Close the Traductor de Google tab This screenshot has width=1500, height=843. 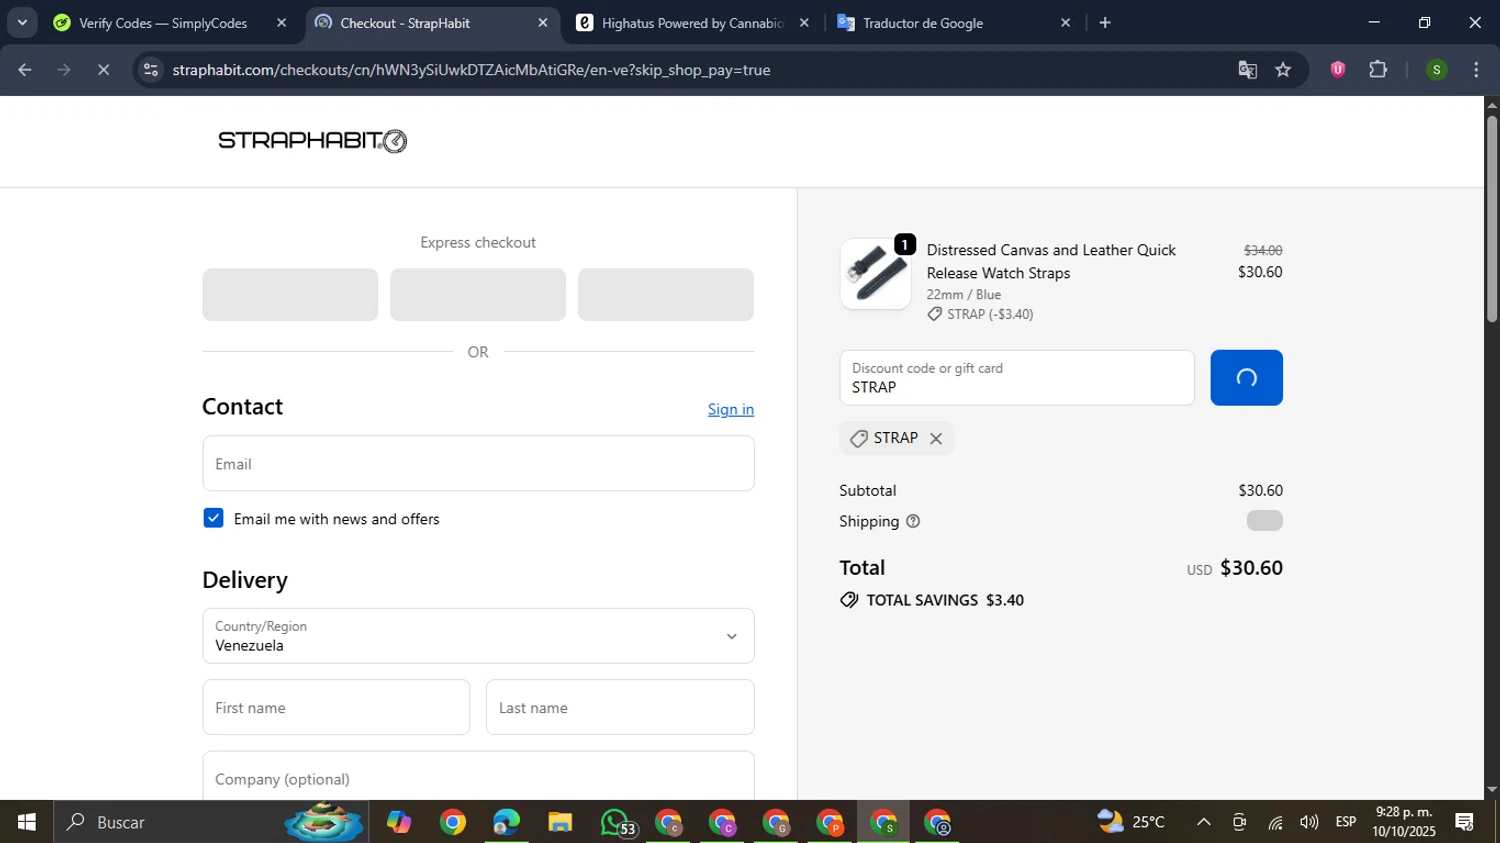1066,23
